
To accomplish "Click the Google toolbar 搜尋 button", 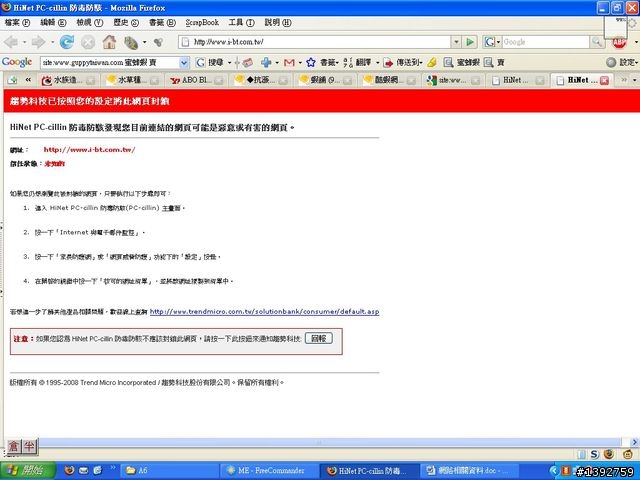I will pyautogui.click(x=210, y=62).
